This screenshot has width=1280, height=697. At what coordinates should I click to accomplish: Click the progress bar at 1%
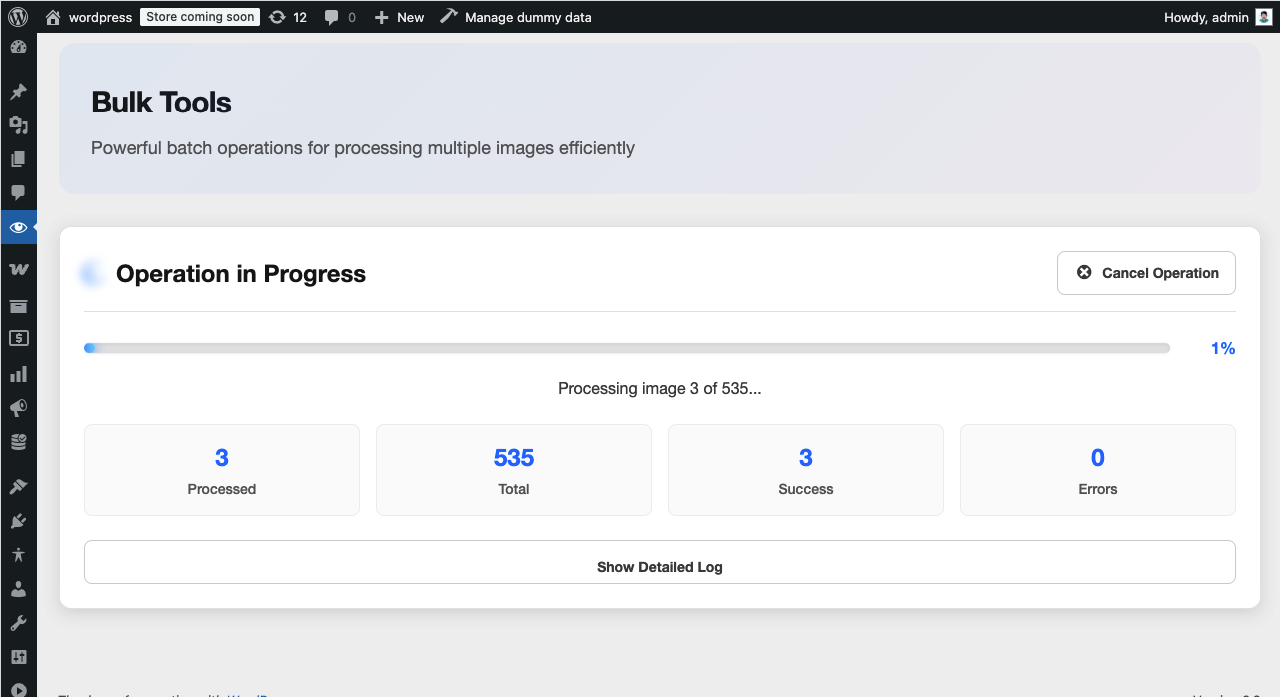point(627,347)
